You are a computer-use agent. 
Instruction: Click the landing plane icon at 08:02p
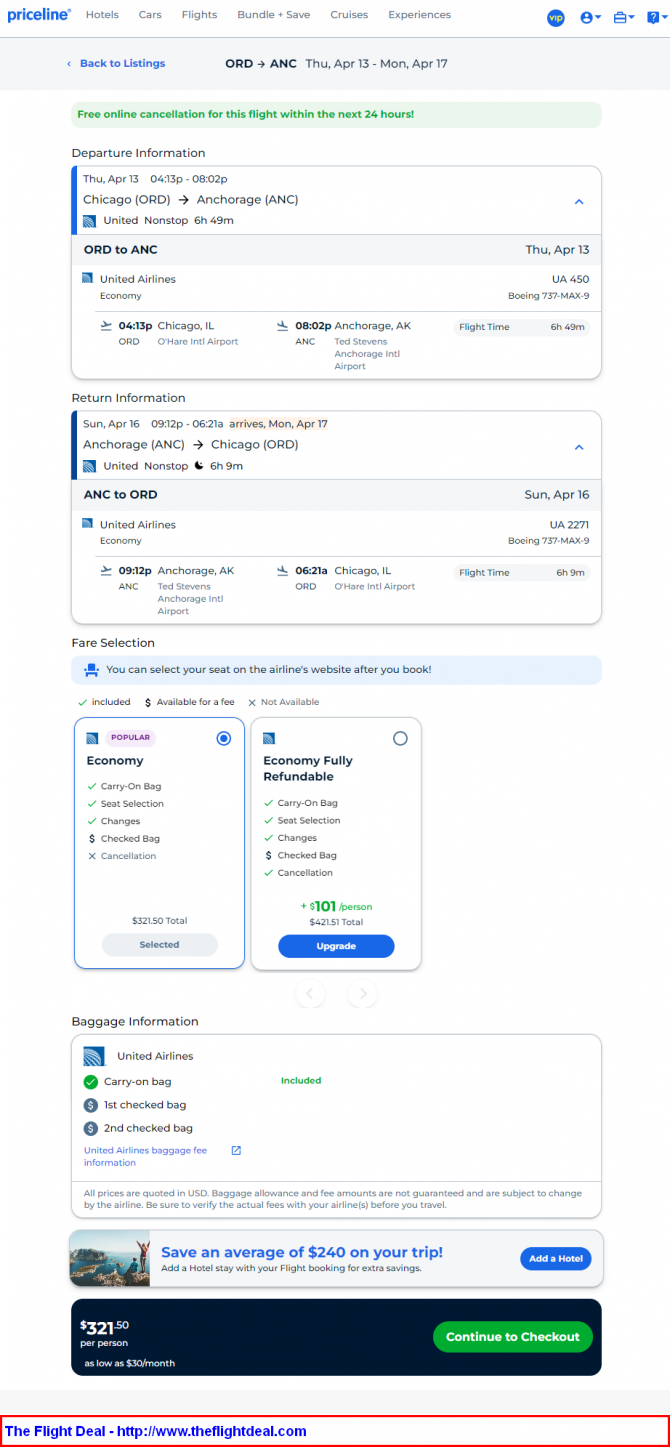(x=283, y=326)
